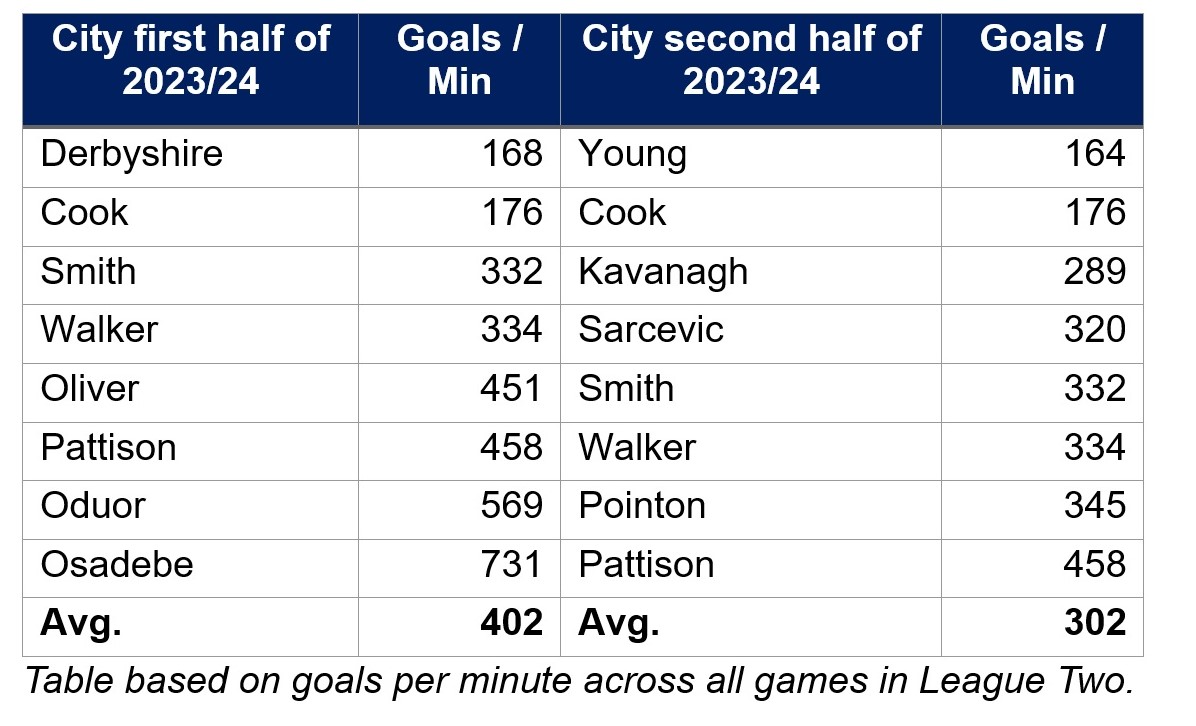Click the "City first half of 2023/24" header
The height and width of the screenshot is (726, 1196).
click(x=190, y=60)
